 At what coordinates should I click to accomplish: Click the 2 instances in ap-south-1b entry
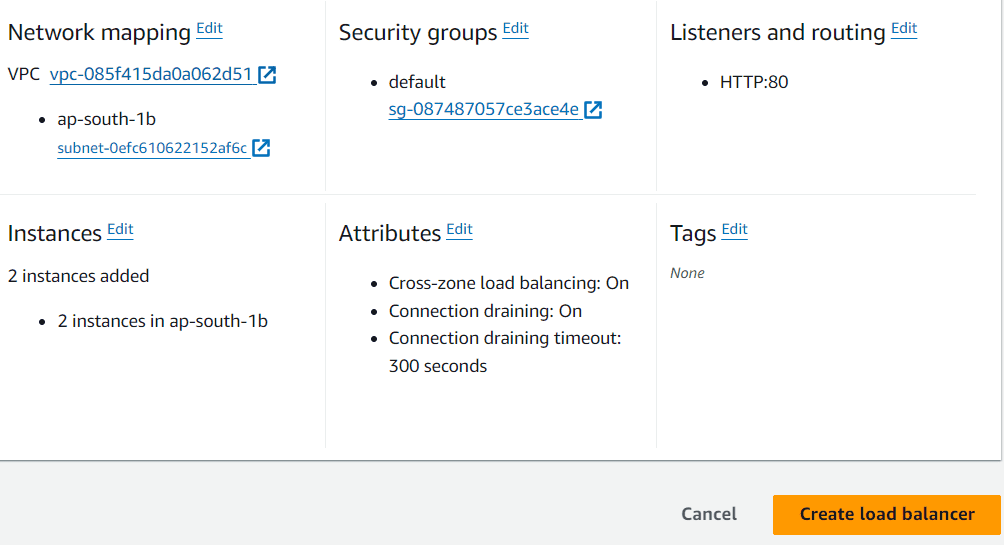coord(162,321)
